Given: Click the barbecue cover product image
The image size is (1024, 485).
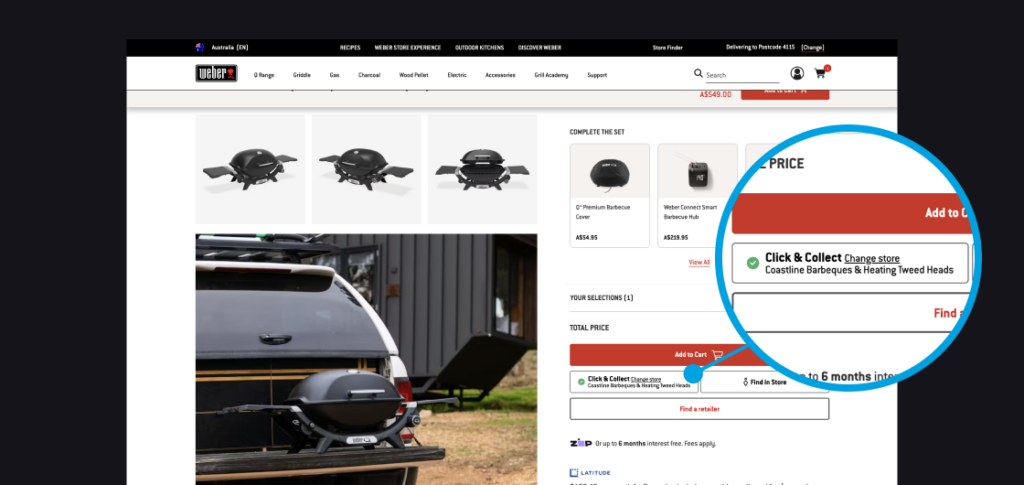Looking at the screenshot, I should click(610, 172).
